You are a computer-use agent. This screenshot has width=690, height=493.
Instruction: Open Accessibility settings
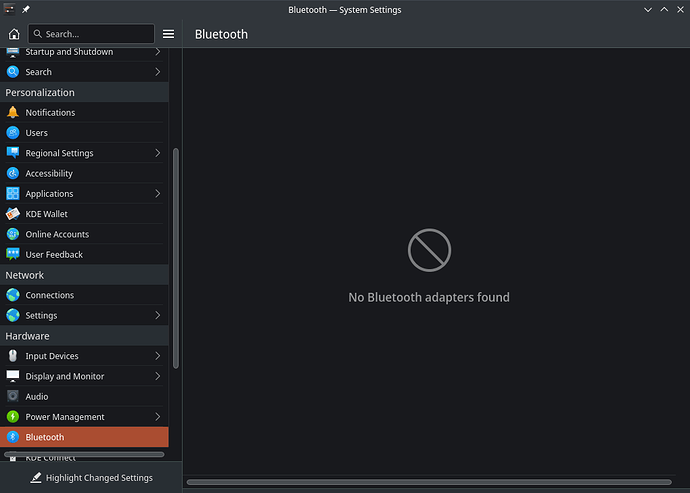(84, 173)
